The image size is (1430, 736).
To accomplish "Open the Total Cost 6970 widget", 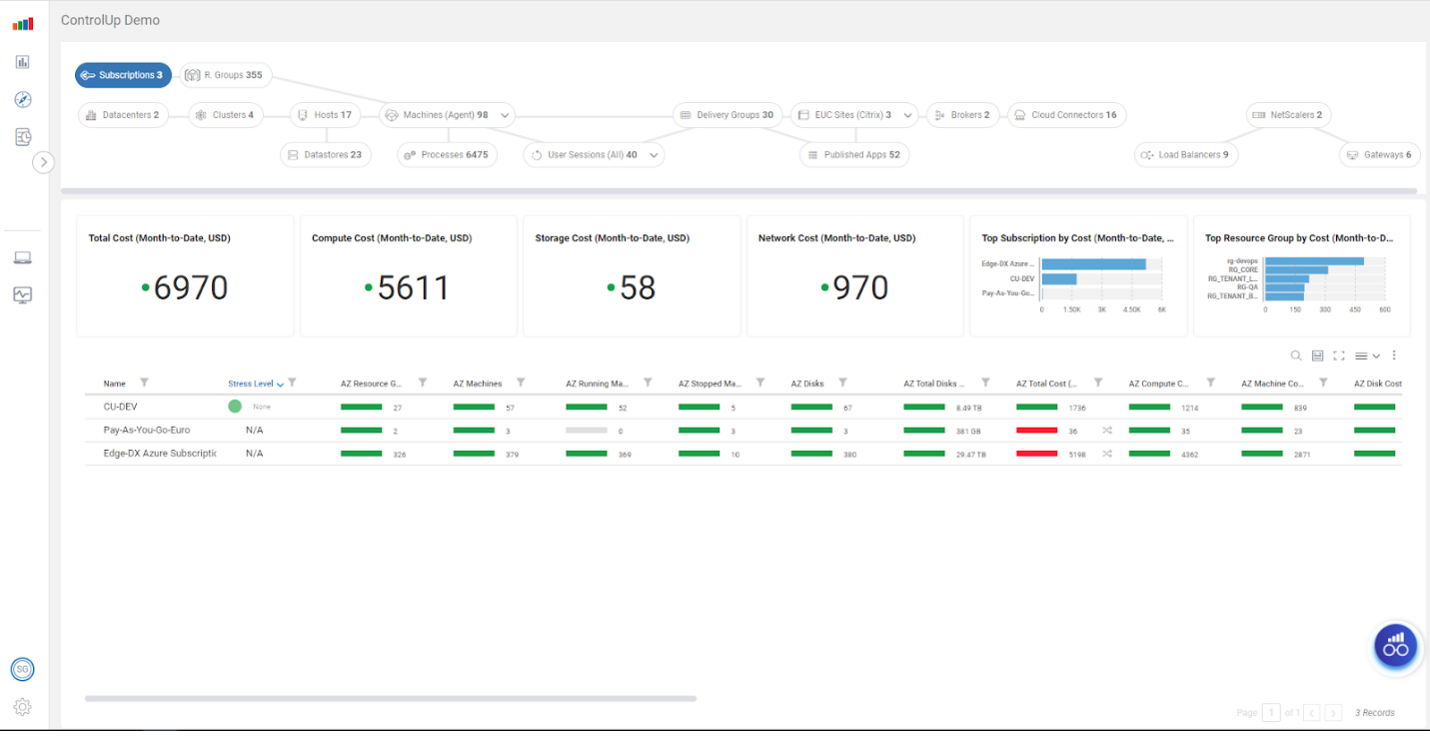I will point(185,276).
